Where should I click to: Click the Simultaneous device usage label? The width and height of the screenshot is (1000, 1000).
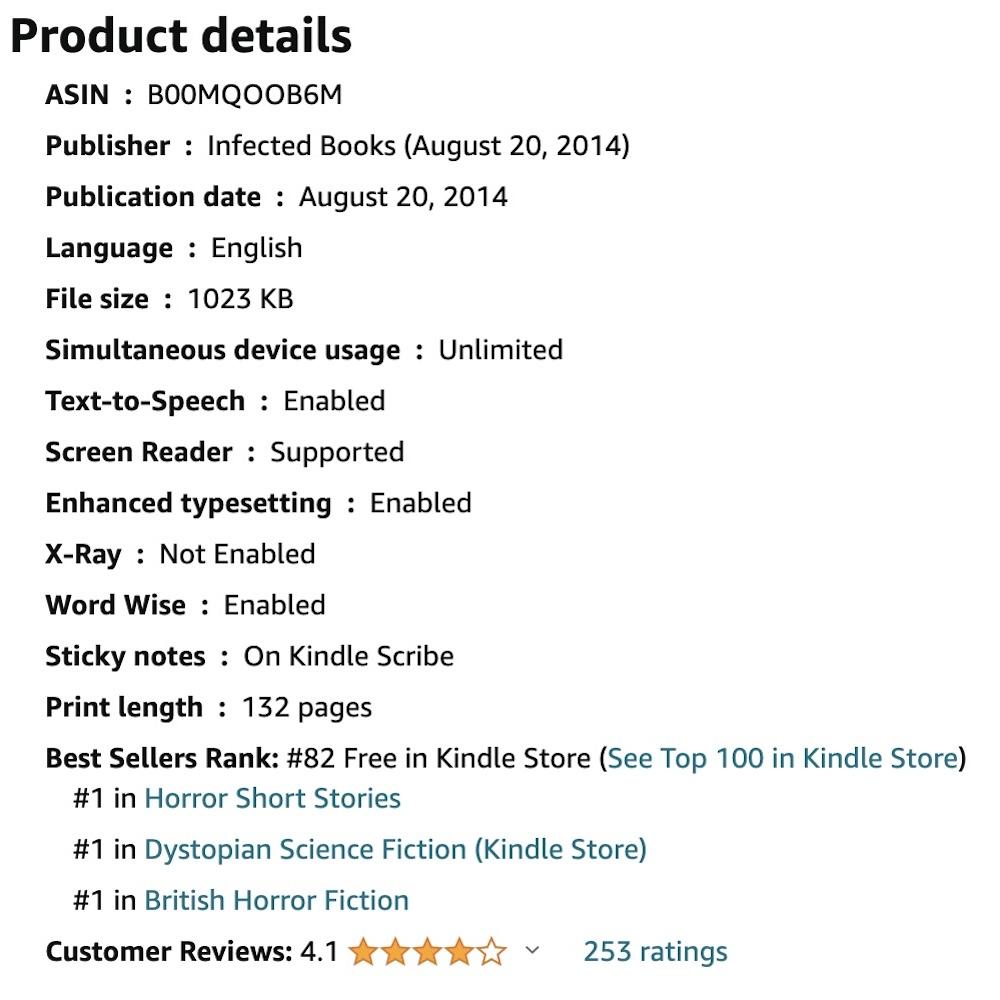click(x=222, y=350)
